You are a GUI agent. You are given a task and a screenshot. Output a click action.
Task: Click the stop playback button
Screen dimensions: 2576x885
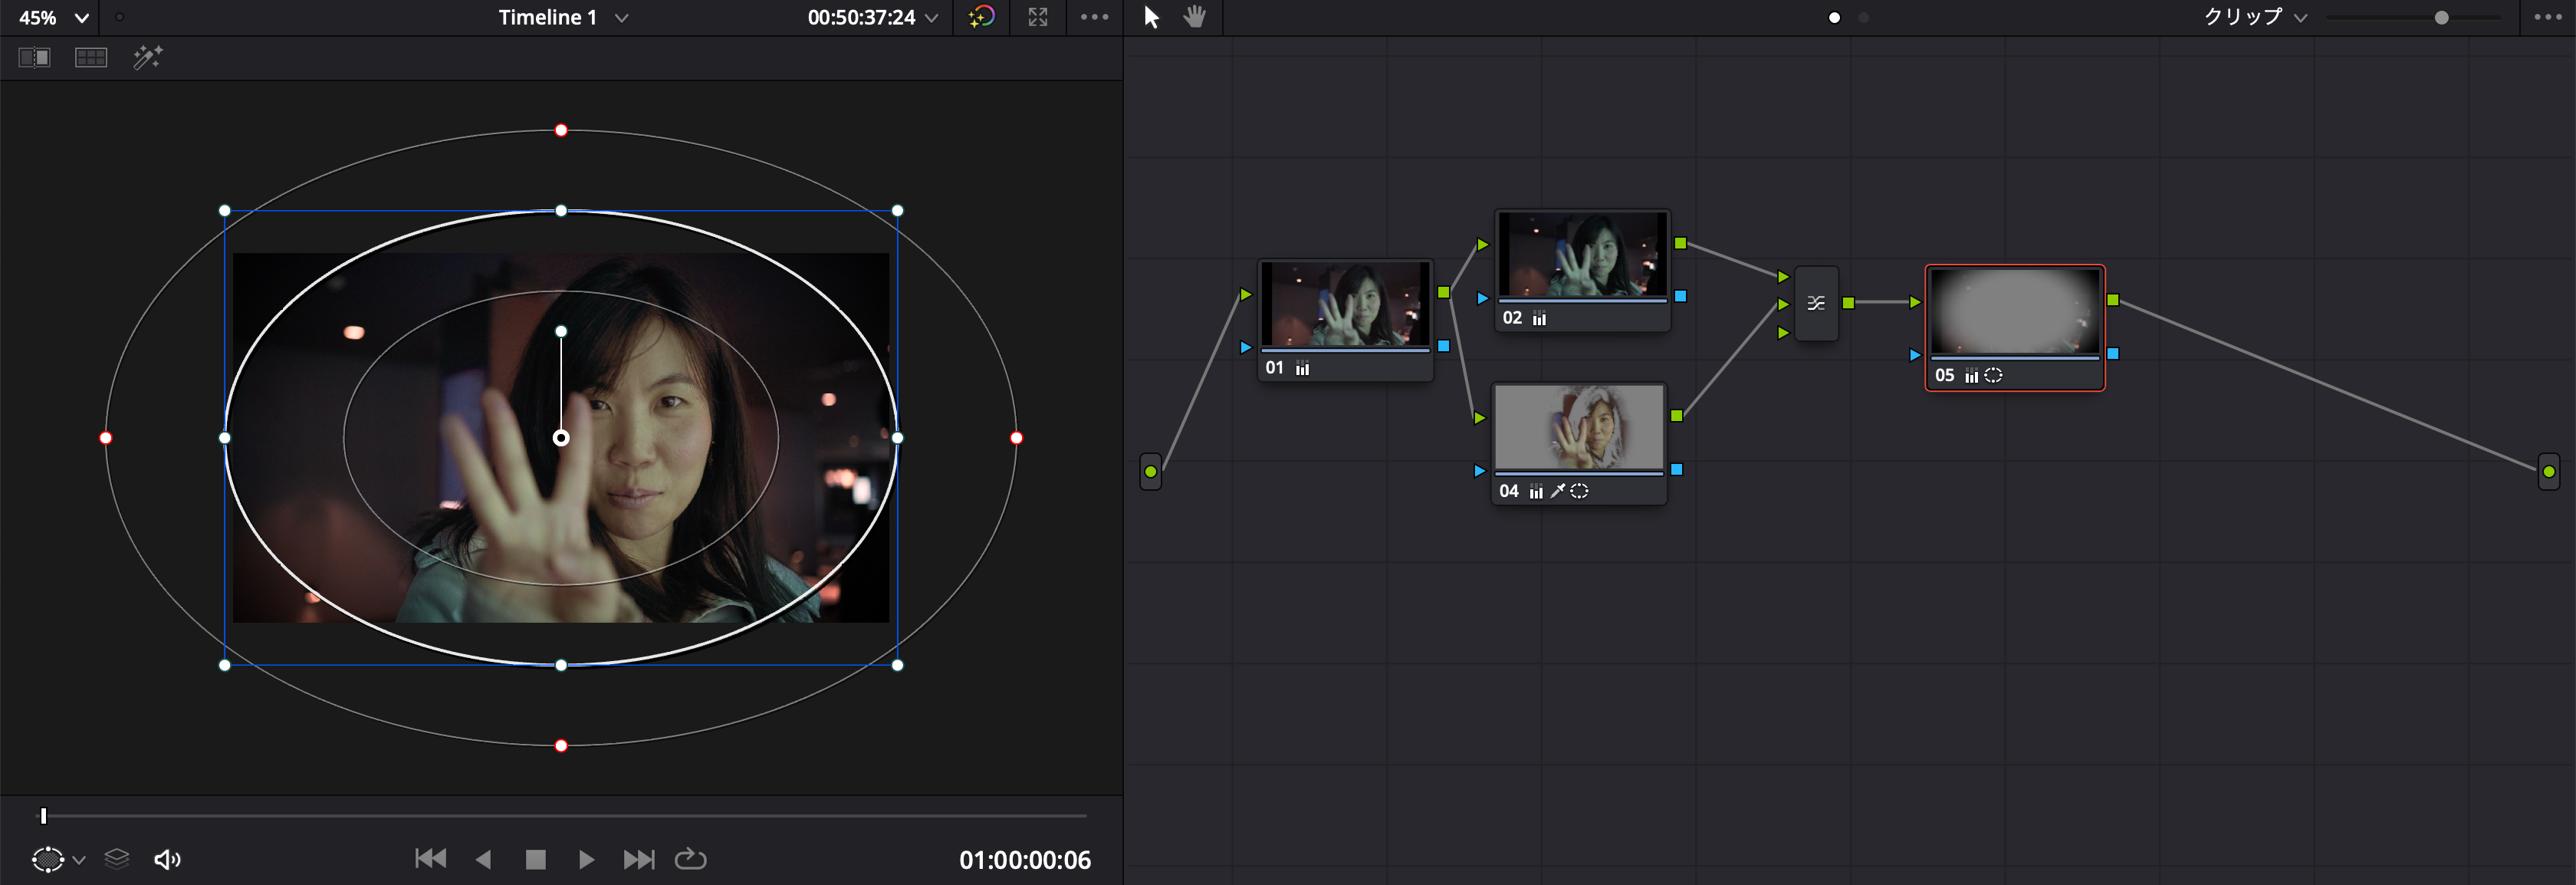point(536,859)
